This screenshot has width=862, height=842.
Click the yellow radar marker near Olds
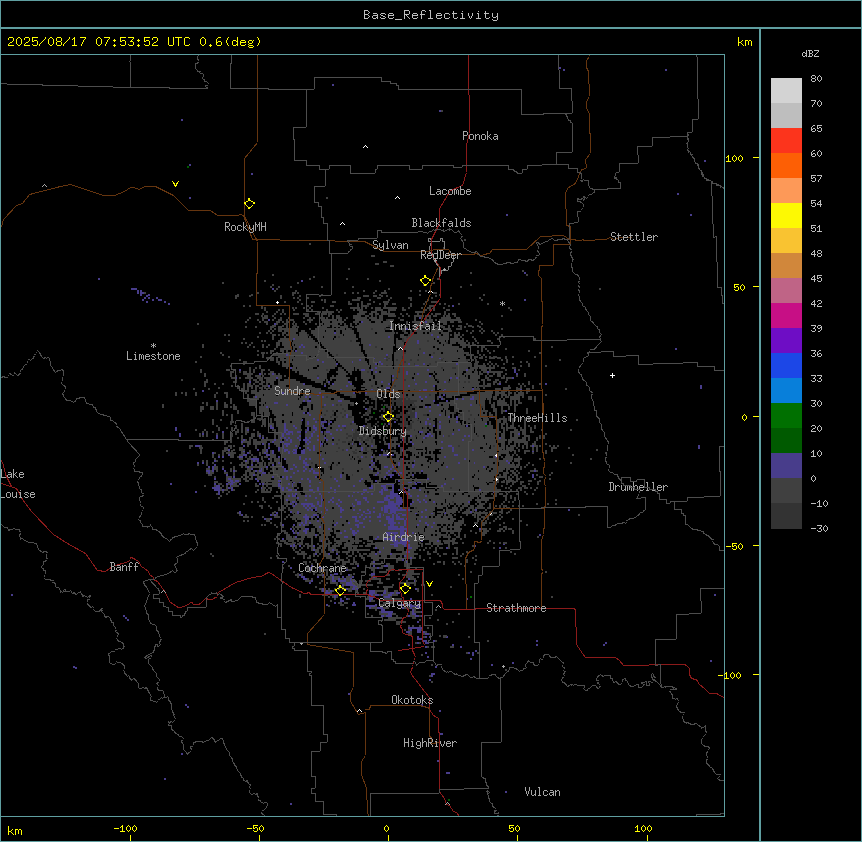[x=389, y=417]
